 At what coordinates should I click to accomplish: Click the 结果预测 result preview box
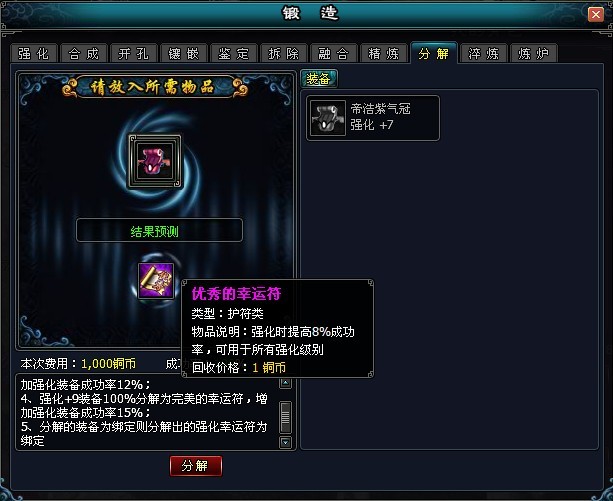(x=160, y=230)
